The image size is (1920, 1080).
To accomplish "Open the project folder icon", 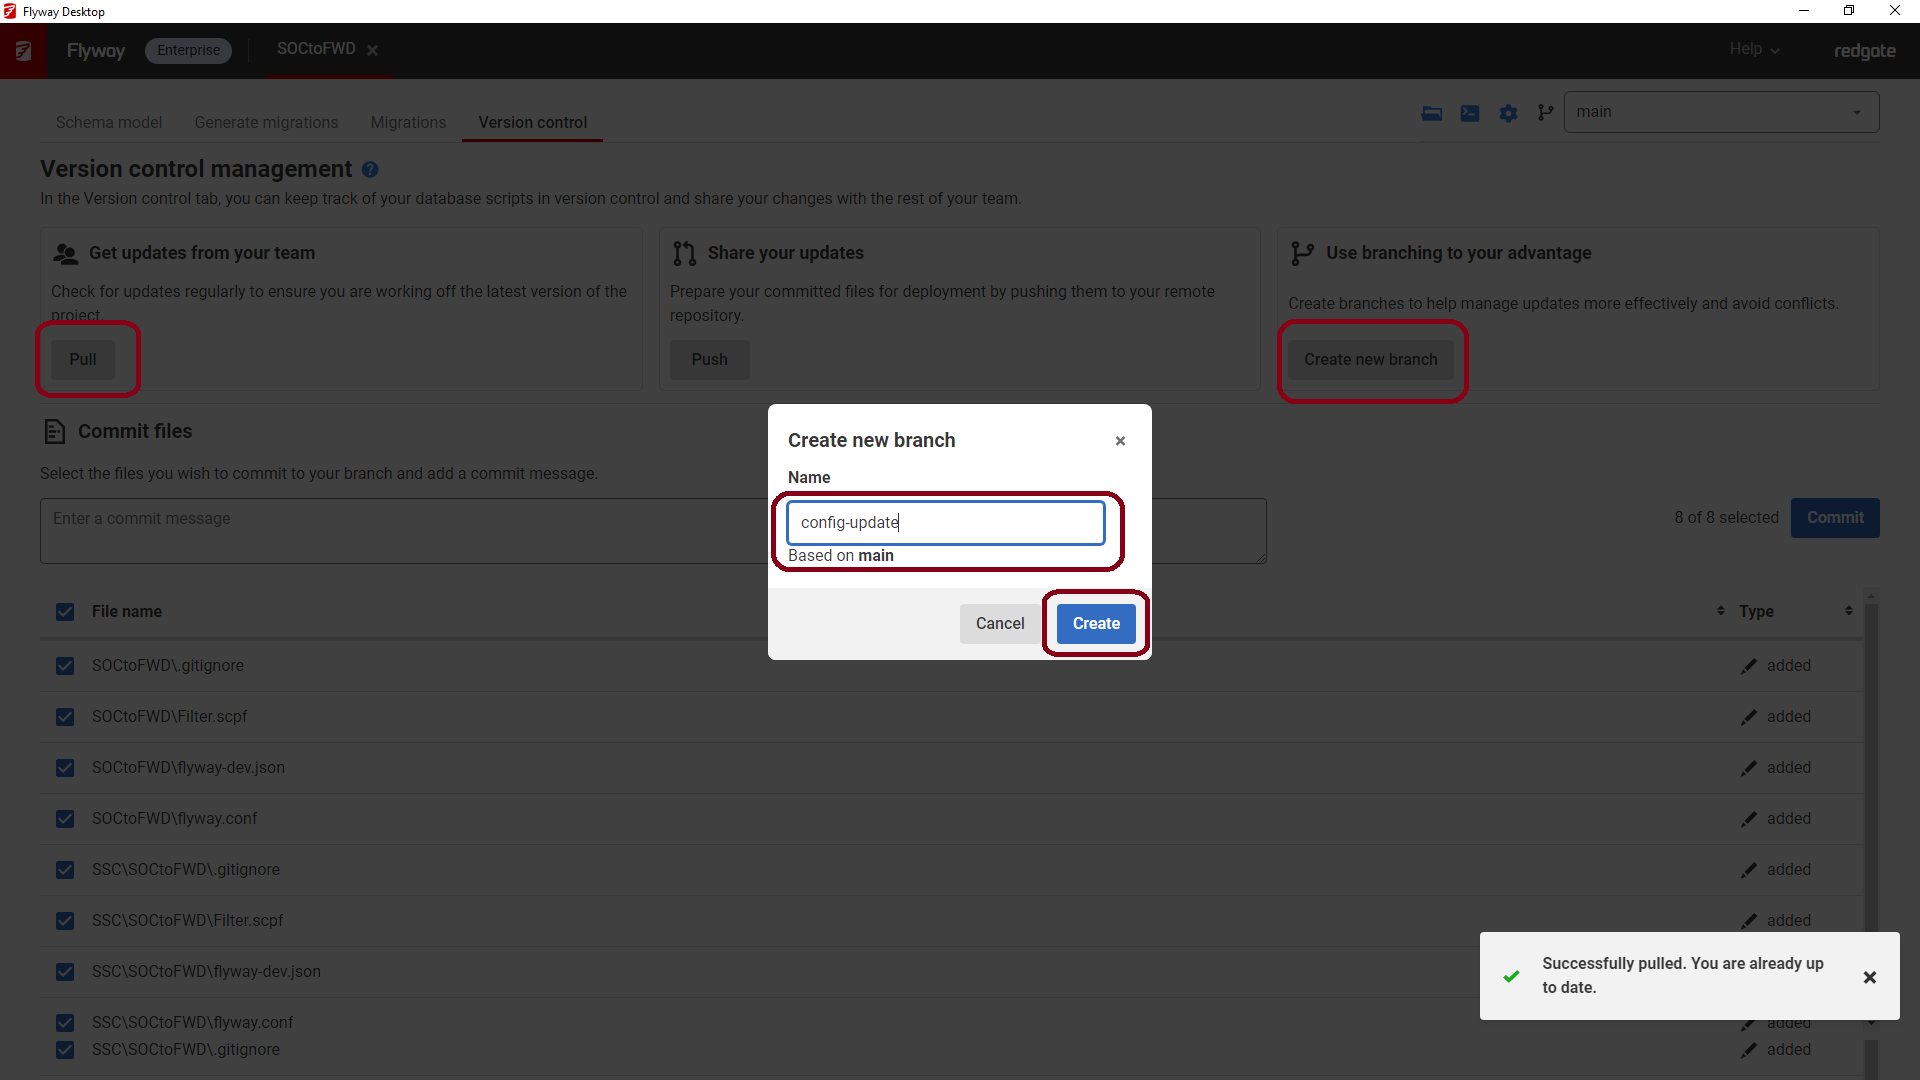I will [1432, 113].
